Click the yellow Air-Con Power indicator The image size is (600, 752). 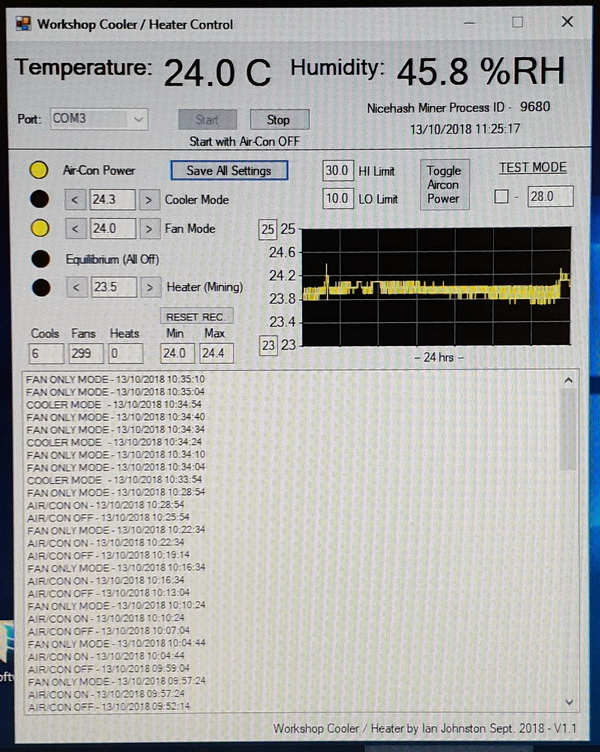point(39,170)
